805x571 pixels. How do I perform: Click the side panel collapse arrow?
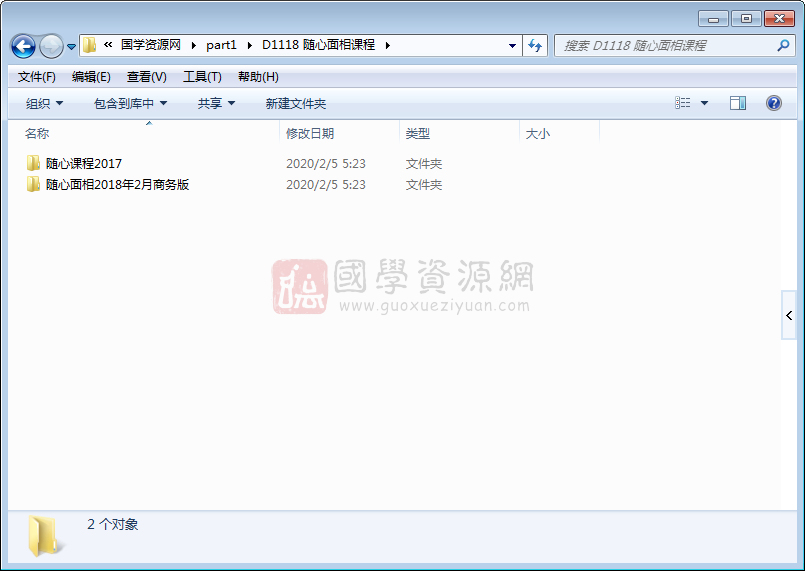click(x=789, y=315)
